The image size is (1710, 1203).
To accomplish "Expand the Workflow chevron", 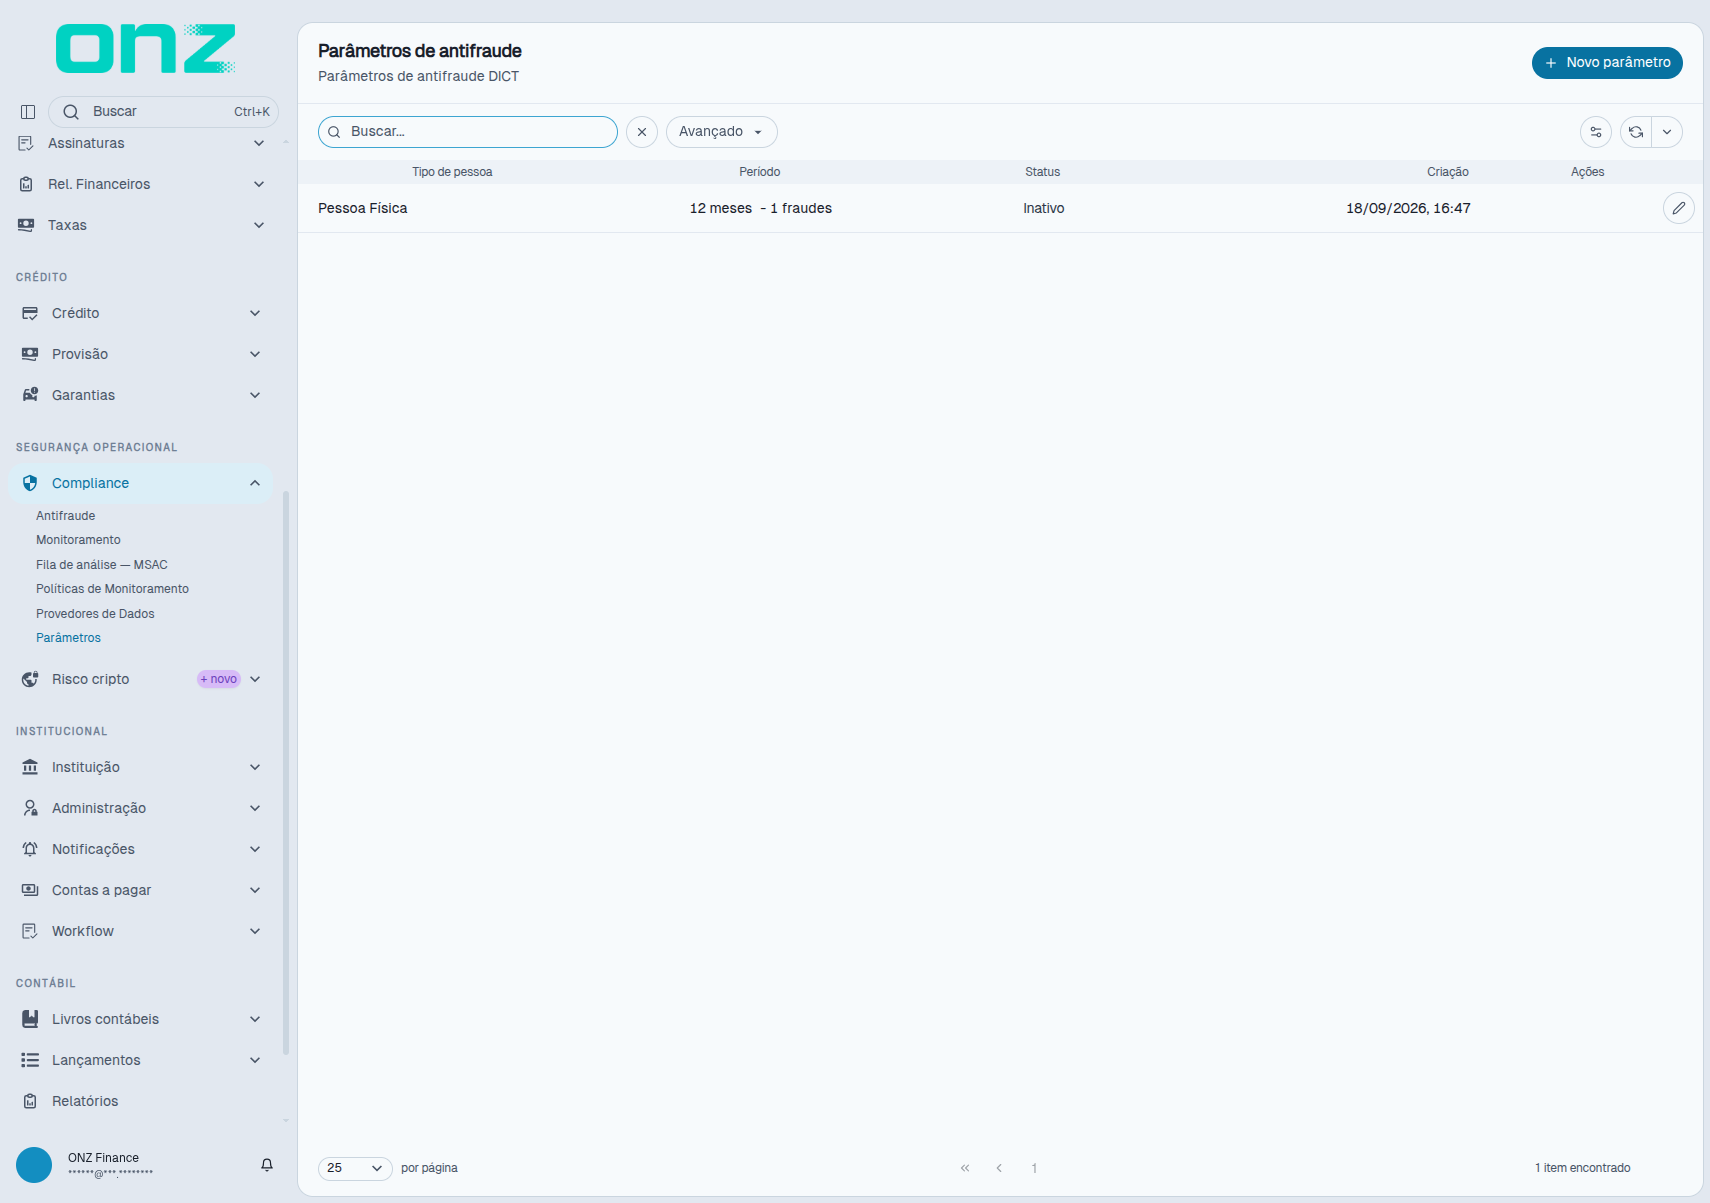I will click(x=255, y=931).
